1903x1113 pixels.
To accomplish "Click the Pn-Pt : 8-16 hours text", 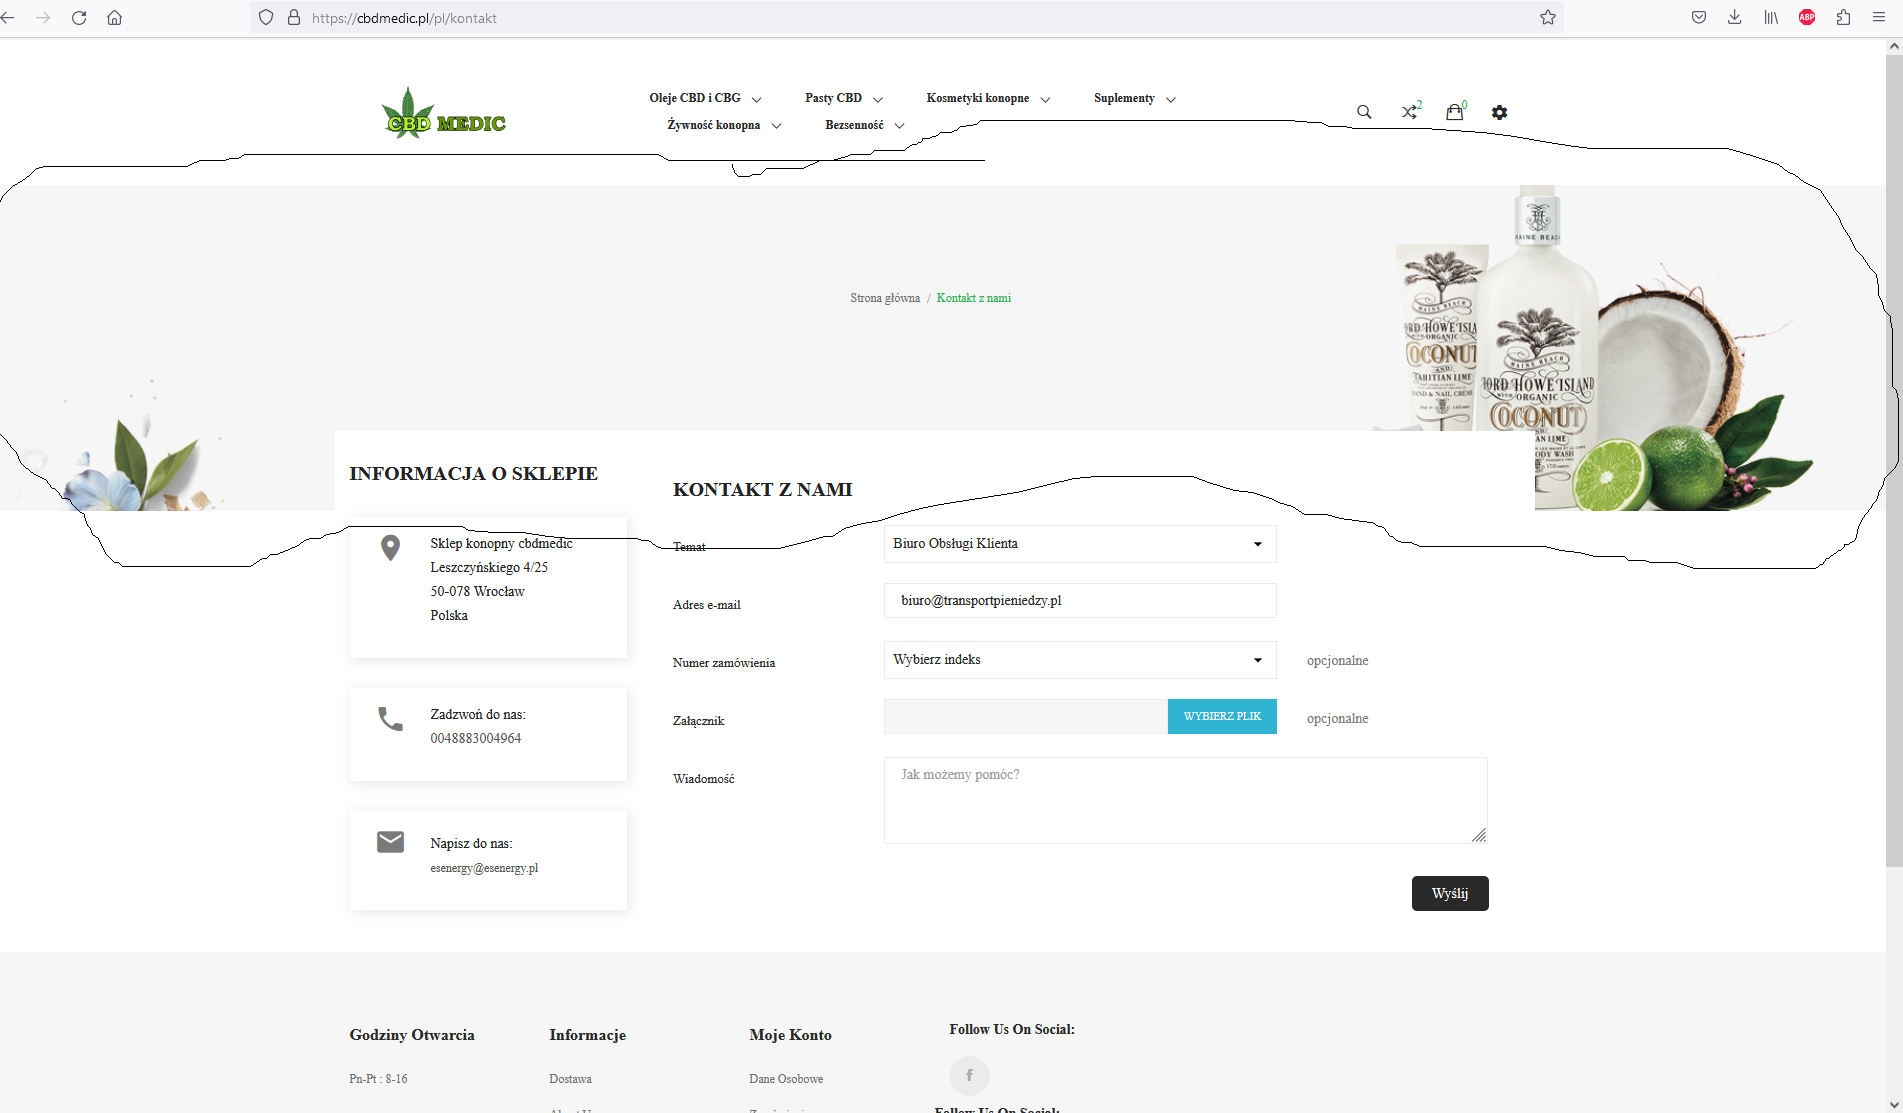I will (x=378, y=1079).
